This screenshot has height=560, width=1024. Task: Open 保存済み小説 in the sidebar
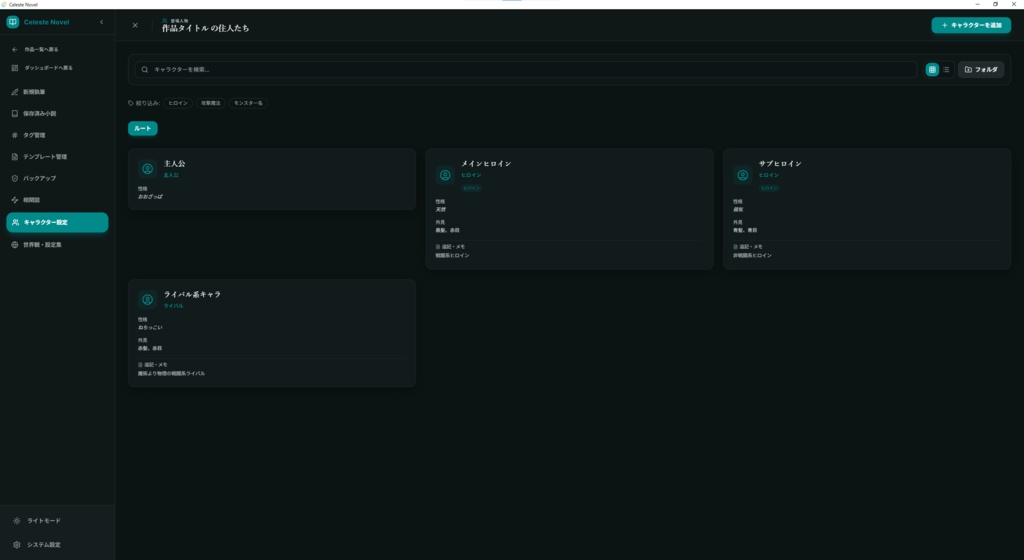point(57,114)
